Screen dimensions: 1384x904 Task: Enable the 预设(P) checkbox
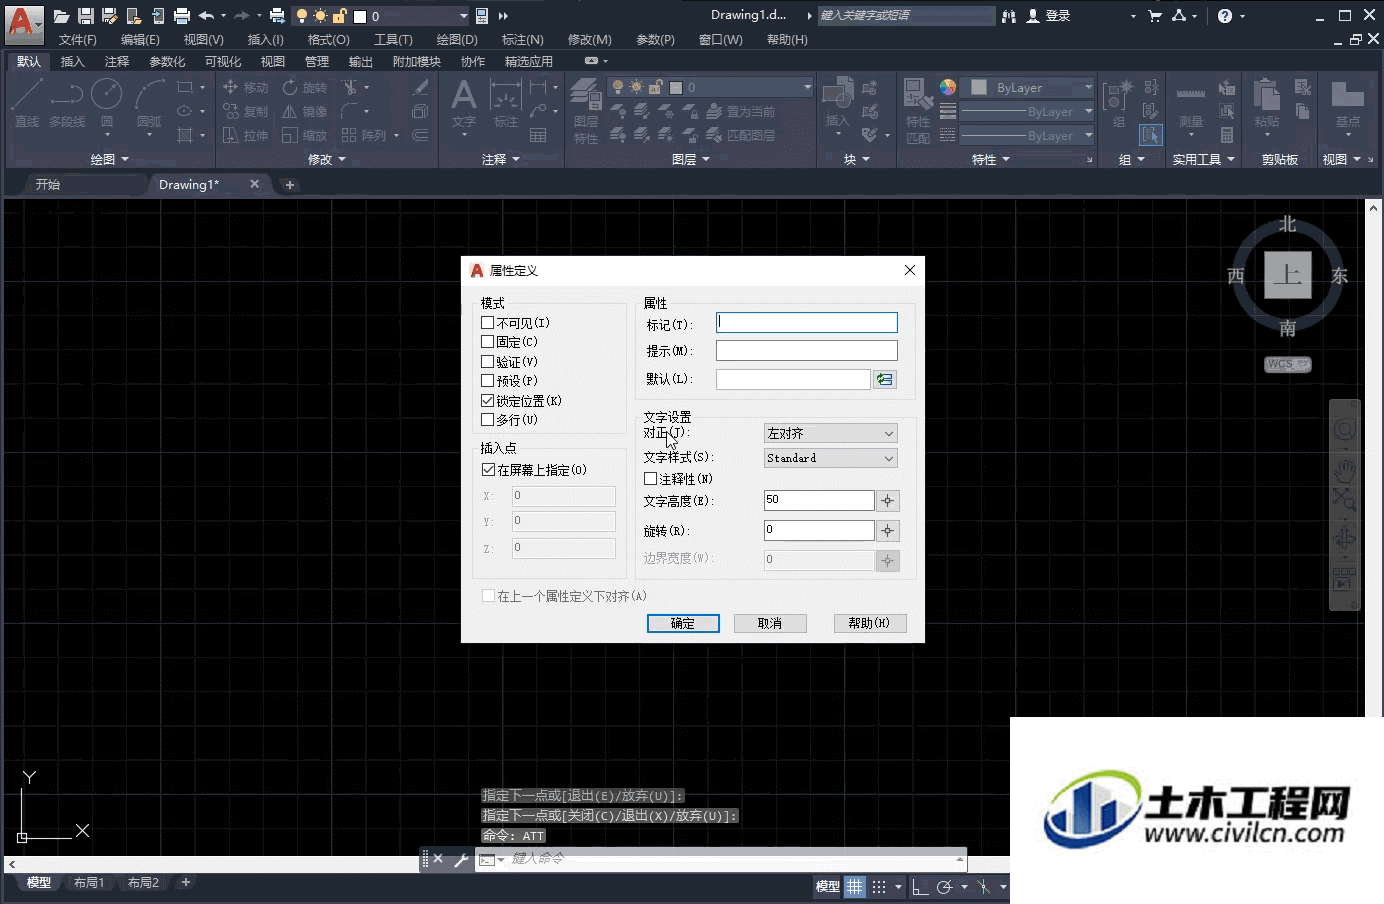coord(487,381)
